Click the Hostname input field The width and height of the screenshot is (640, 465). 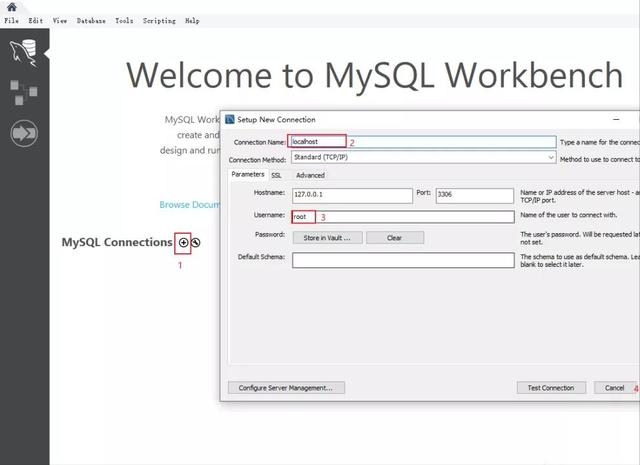click(352, 195)
